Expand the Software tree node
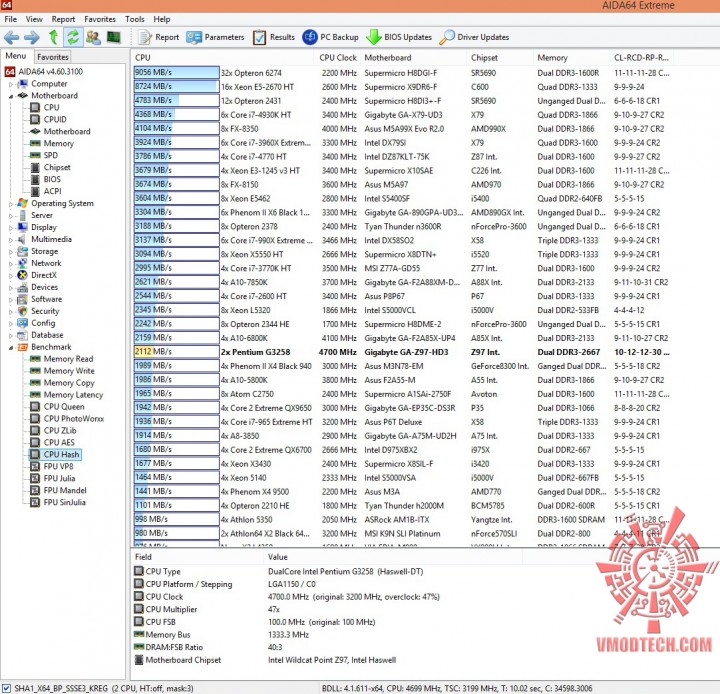720x694 pixels. [11, 299]
